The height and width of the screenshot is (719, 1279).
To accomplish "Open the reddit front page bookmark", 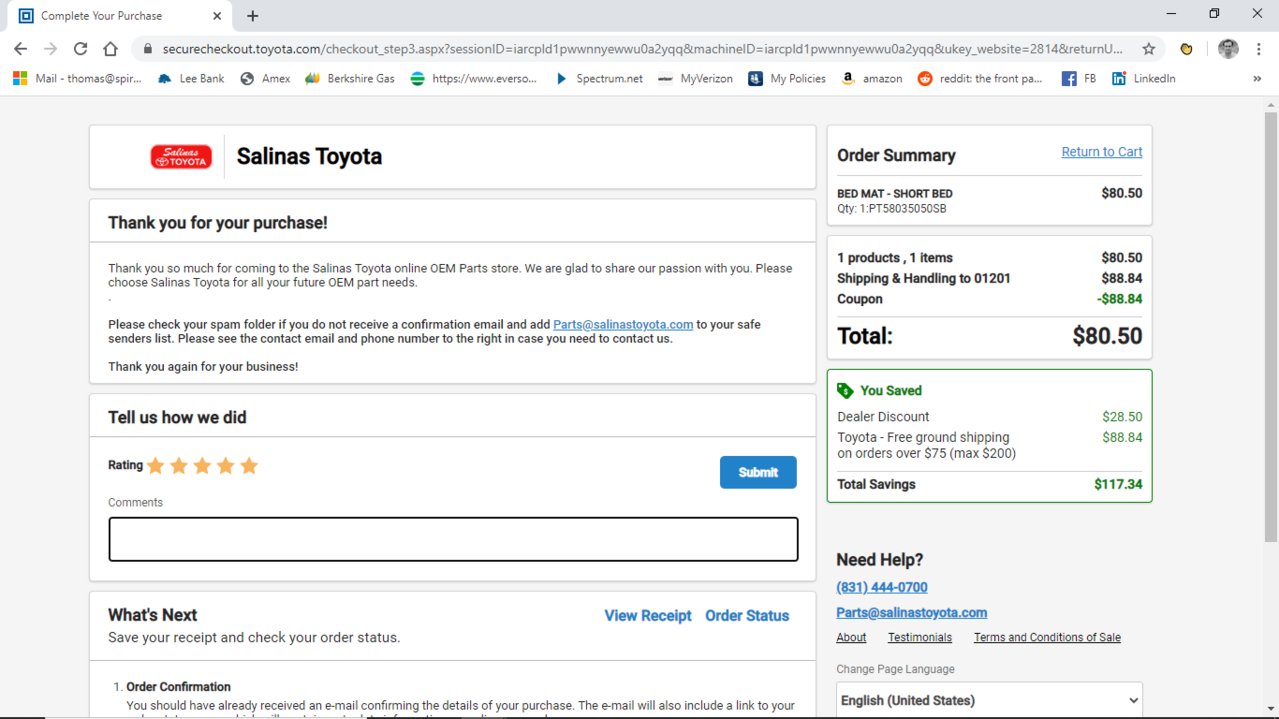I will click(x=980, y=78).
